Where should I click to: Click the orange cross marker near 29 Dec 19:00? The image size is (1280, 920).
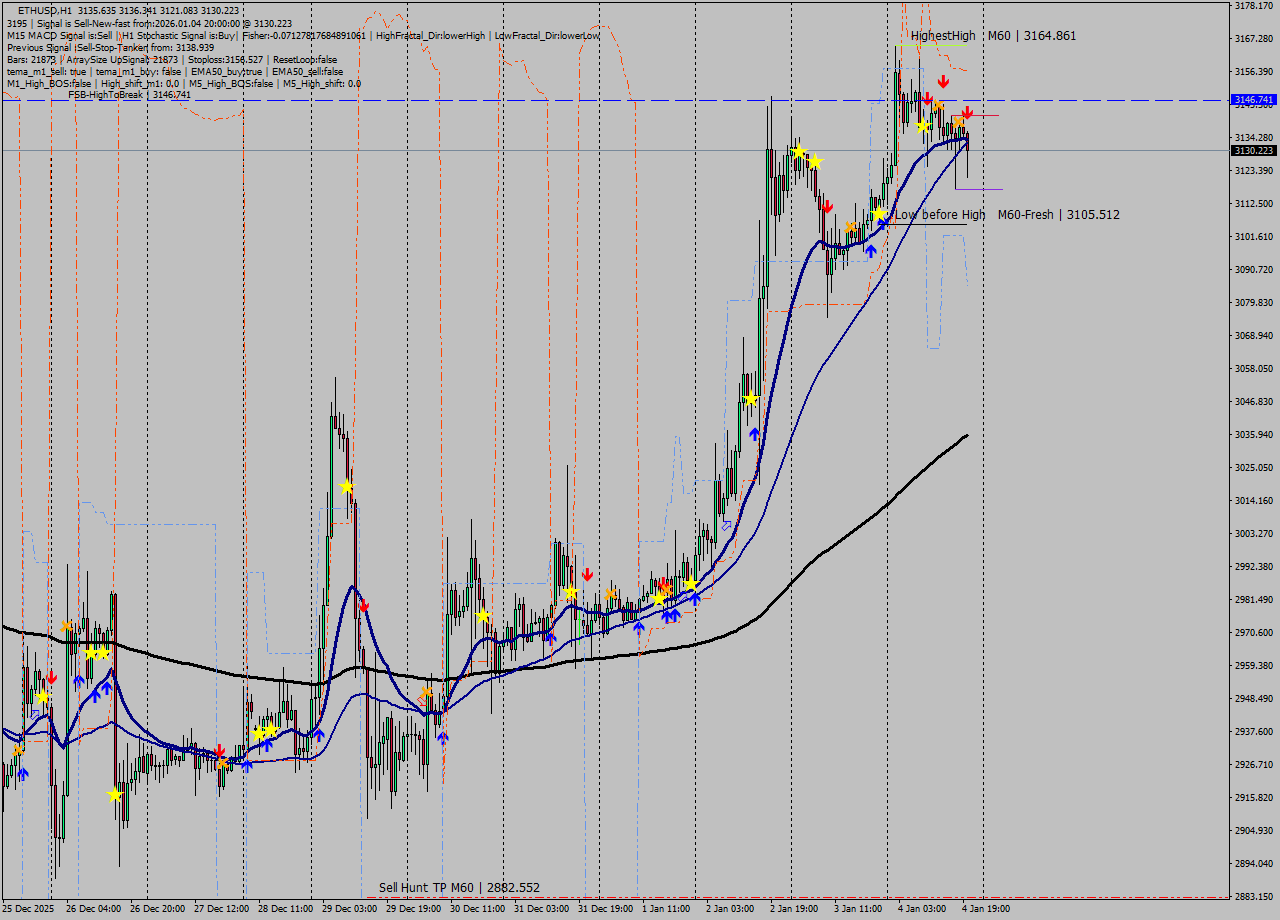(x=428, y=690)
